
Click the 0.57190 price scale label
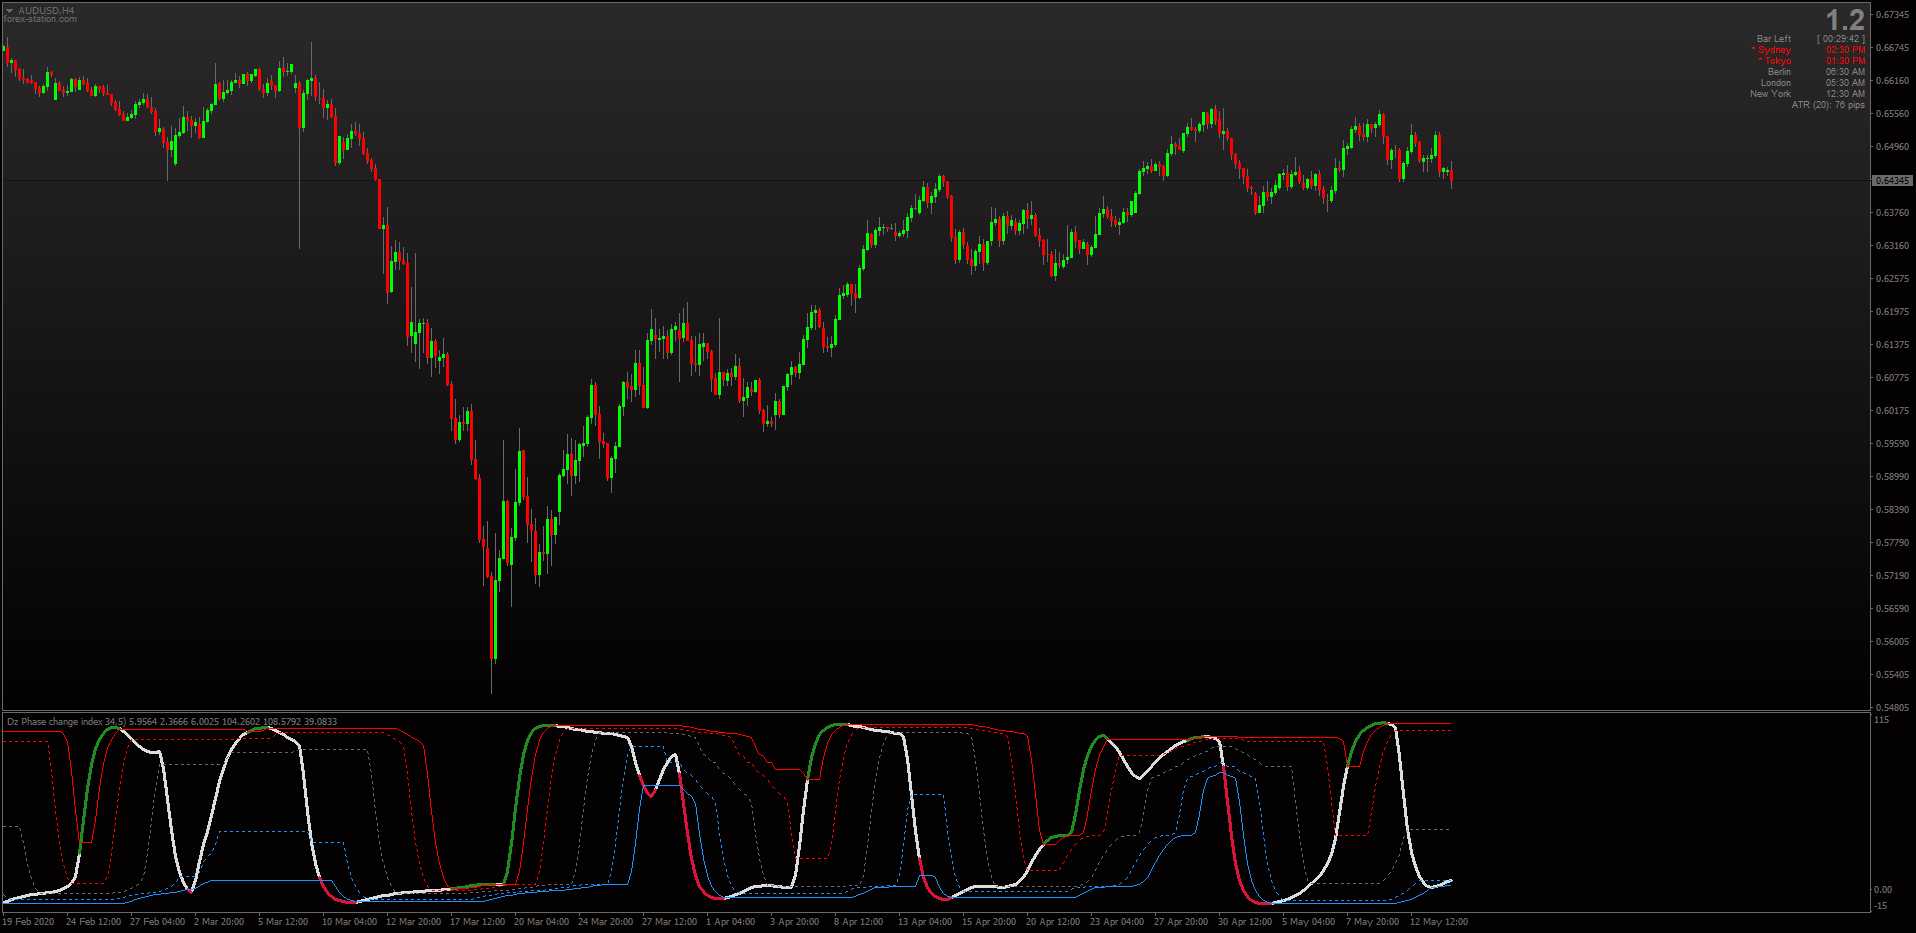pyautogui.click(x=1892, y=576)
